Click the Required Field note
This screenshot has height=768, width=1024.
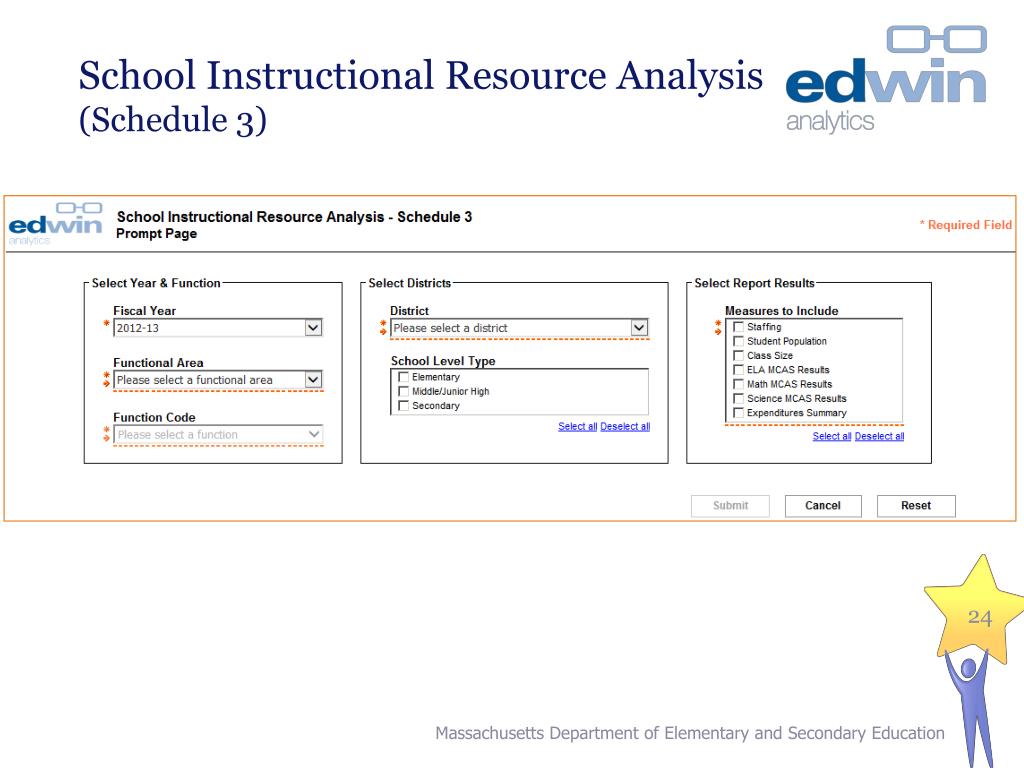[966, 225]
